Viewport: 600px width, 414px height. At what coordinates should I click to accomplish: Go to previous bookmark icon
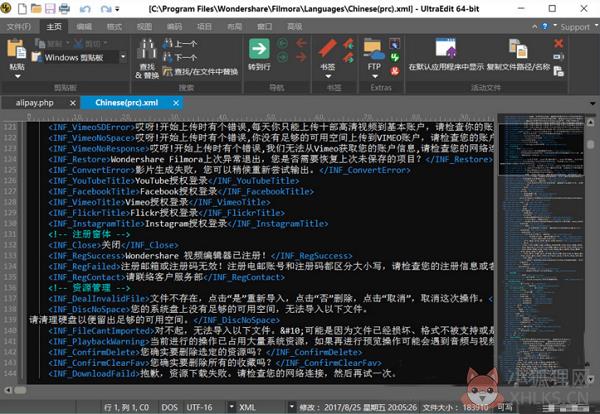[x=348, y=44]
